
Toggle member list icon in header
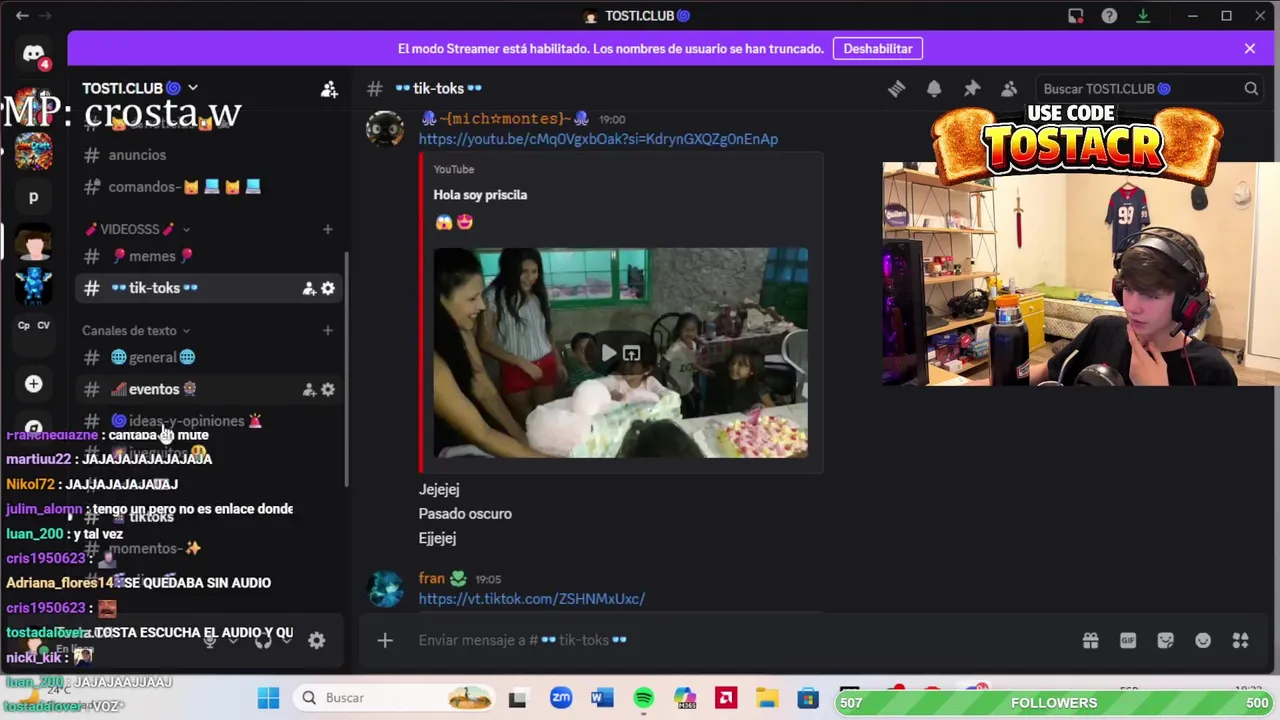(x=1009, y=89)
